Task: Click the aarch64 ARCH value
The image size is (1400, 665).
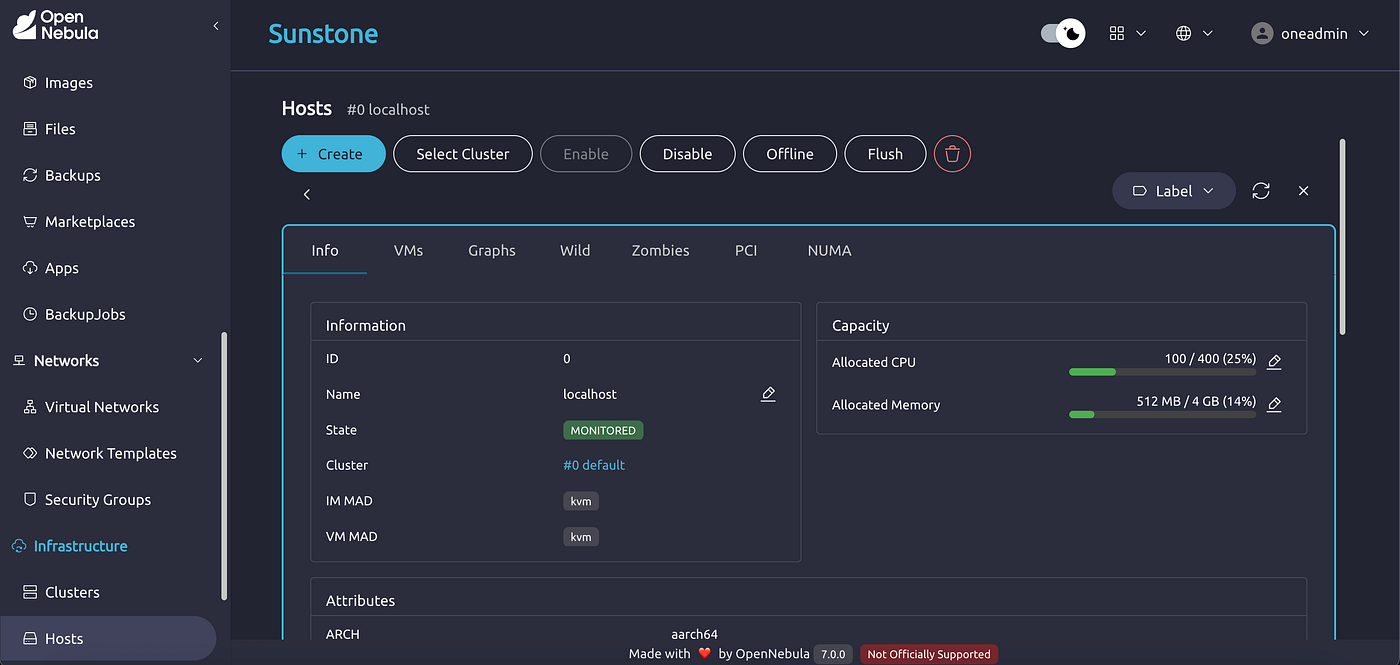Action: [x=694, y=634]
